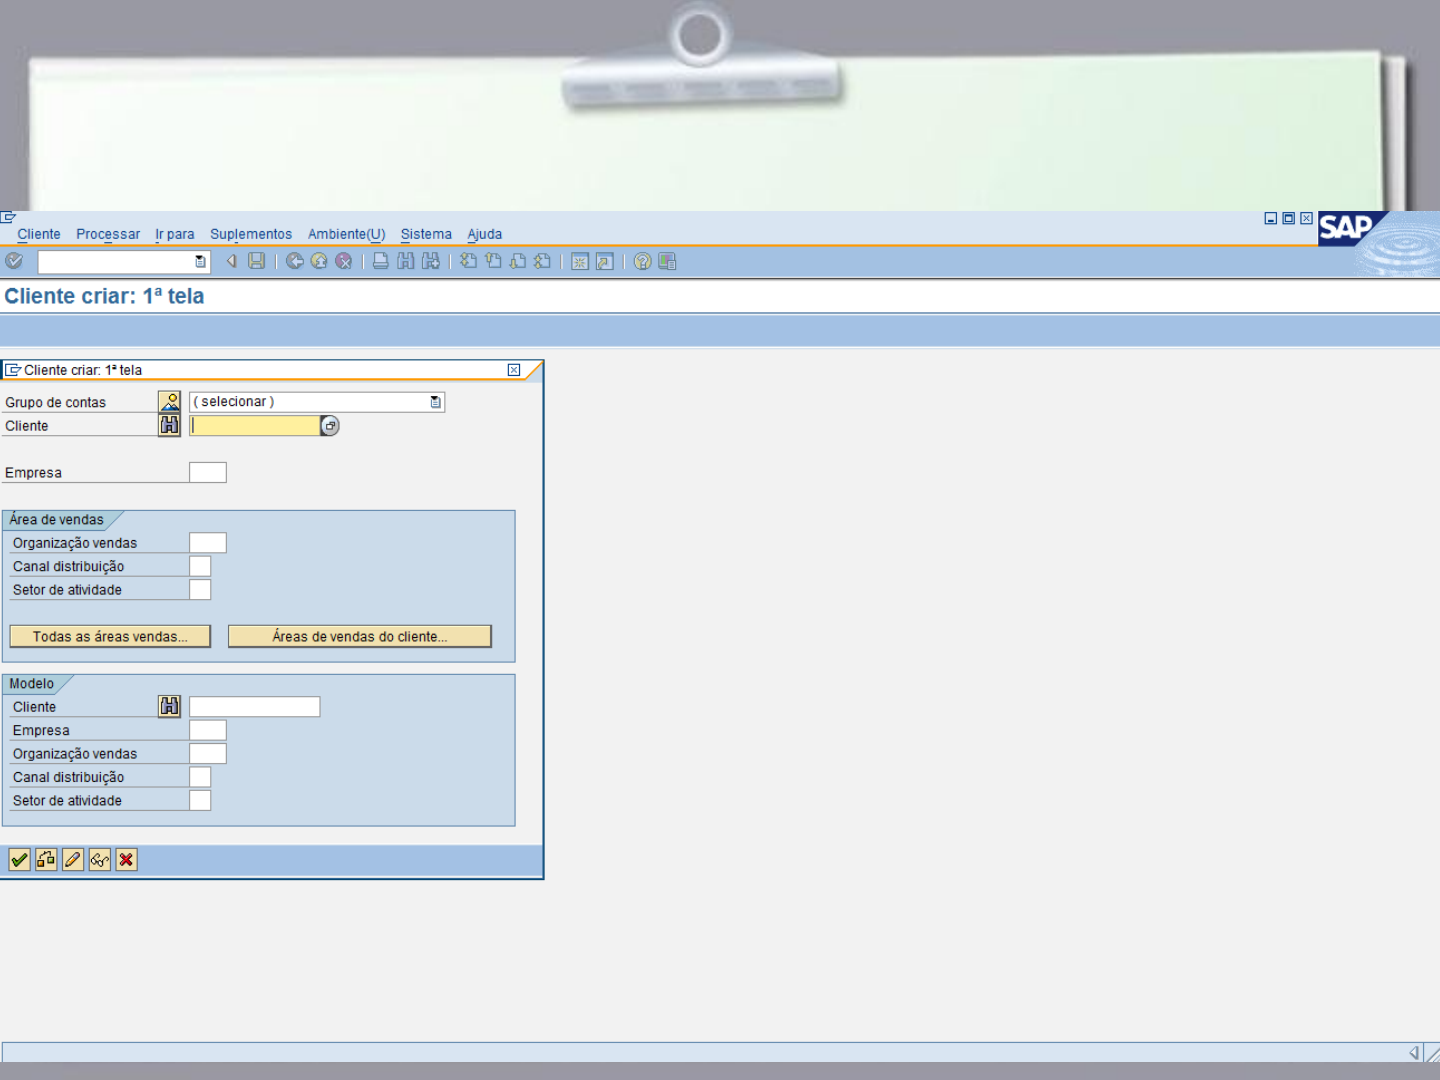Image resolution: width=1440 pixels, height=1080 pixels.
Task: Click the glasses (display) icon in the dialog
Action: pyautogui.click(x=98, y=859)
